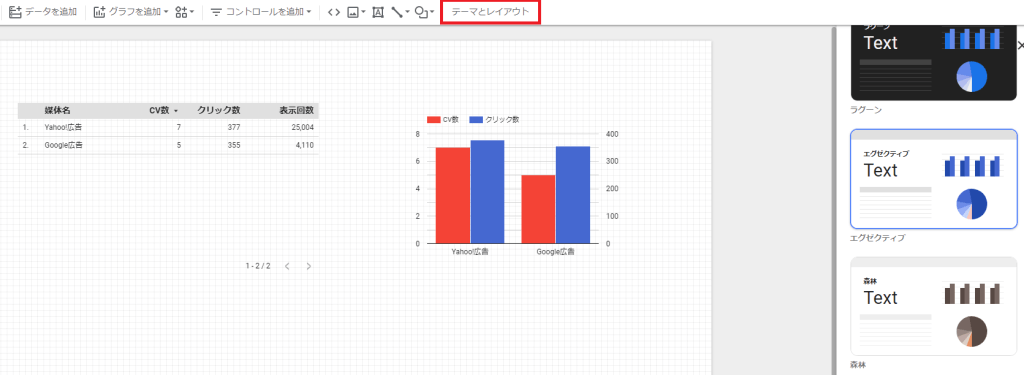
Task: Expand the コントロールを追加 dropdown
Action: [261, 12]
